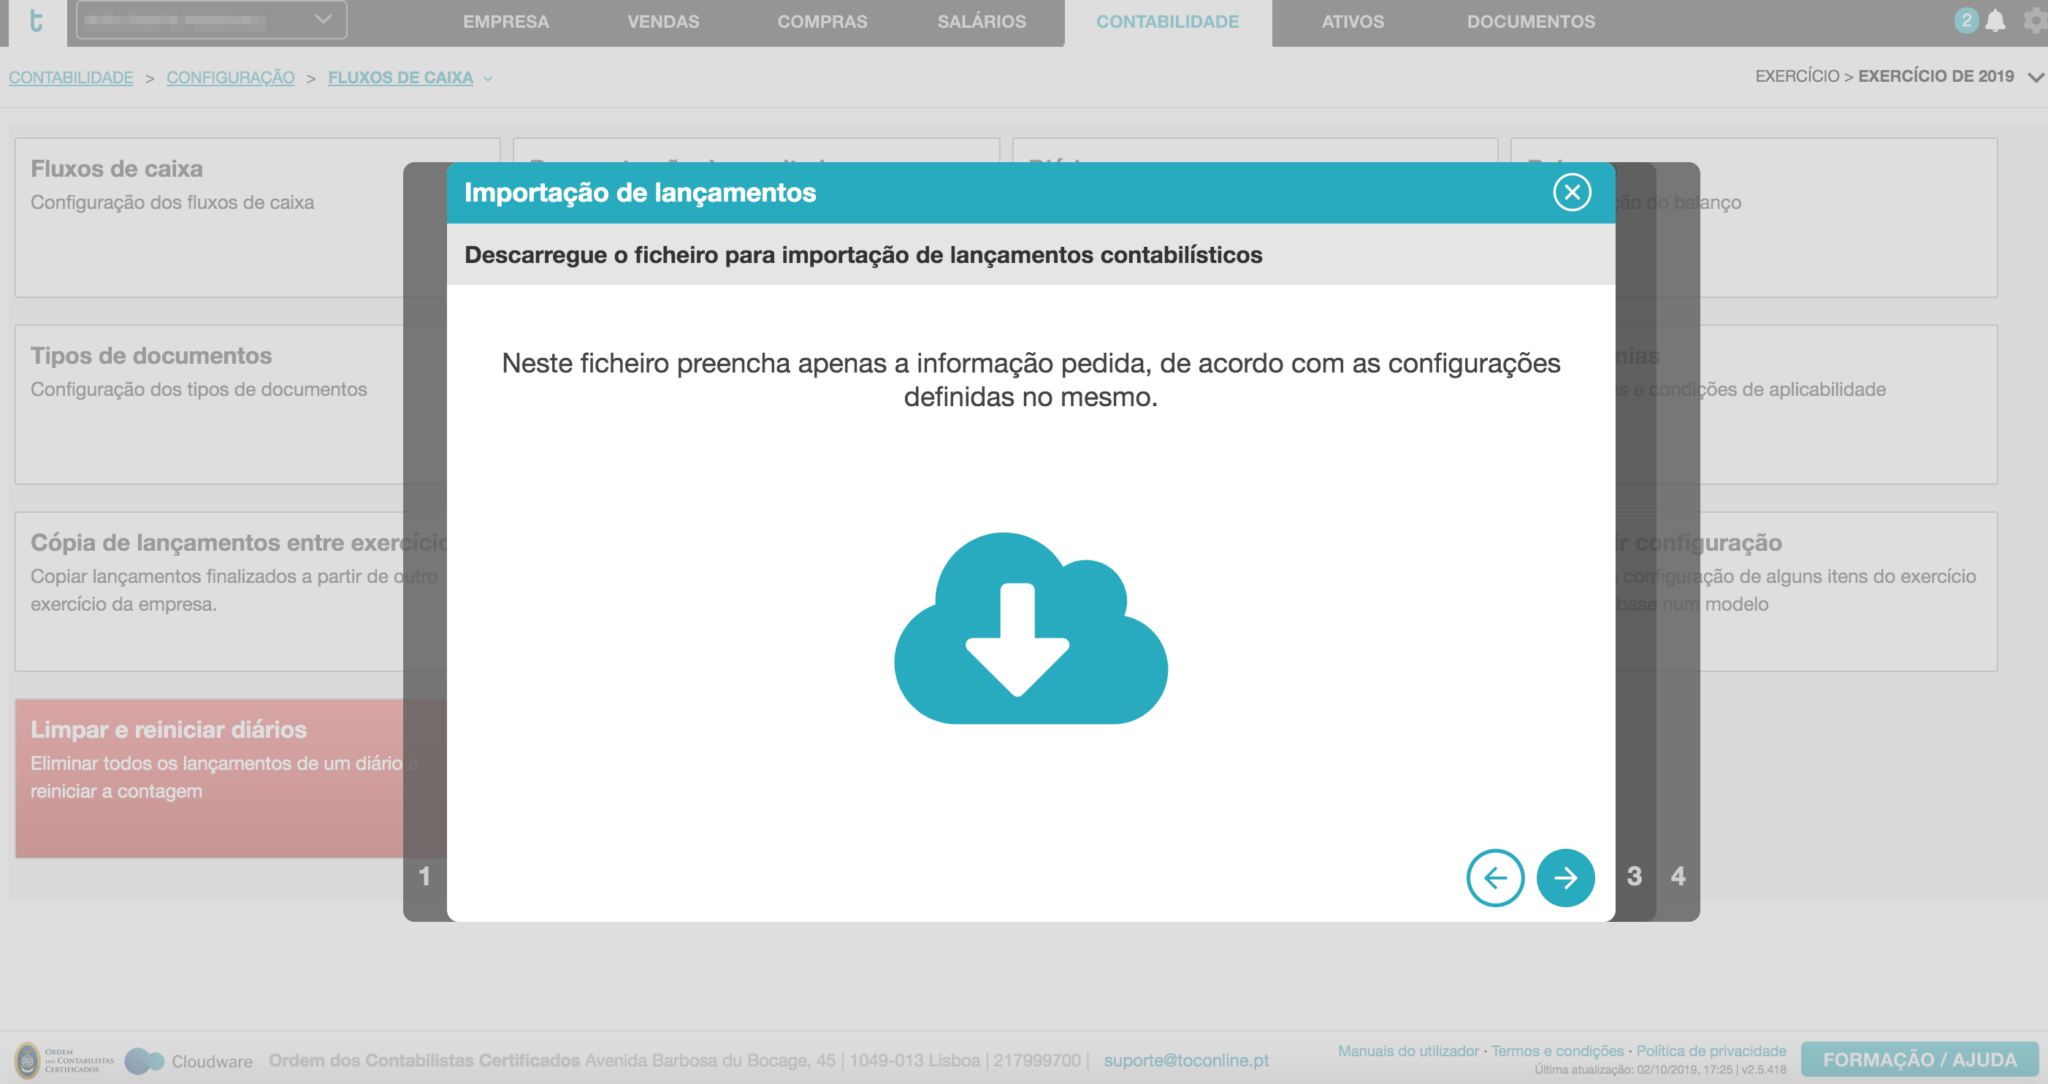Expand the company selector dropdown

tap(322, 17)
